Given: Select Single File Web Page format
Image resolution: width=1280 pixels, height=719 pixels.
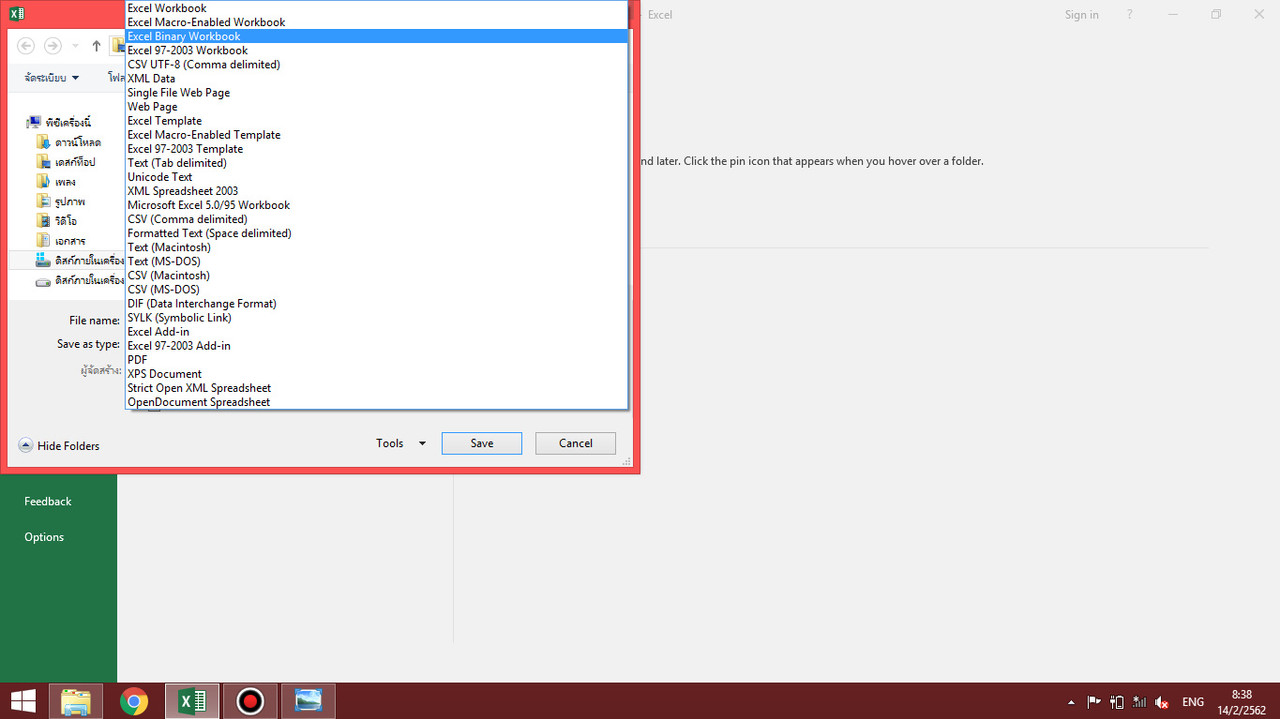Looking at the screenshot, I should (x=377, y=92).
